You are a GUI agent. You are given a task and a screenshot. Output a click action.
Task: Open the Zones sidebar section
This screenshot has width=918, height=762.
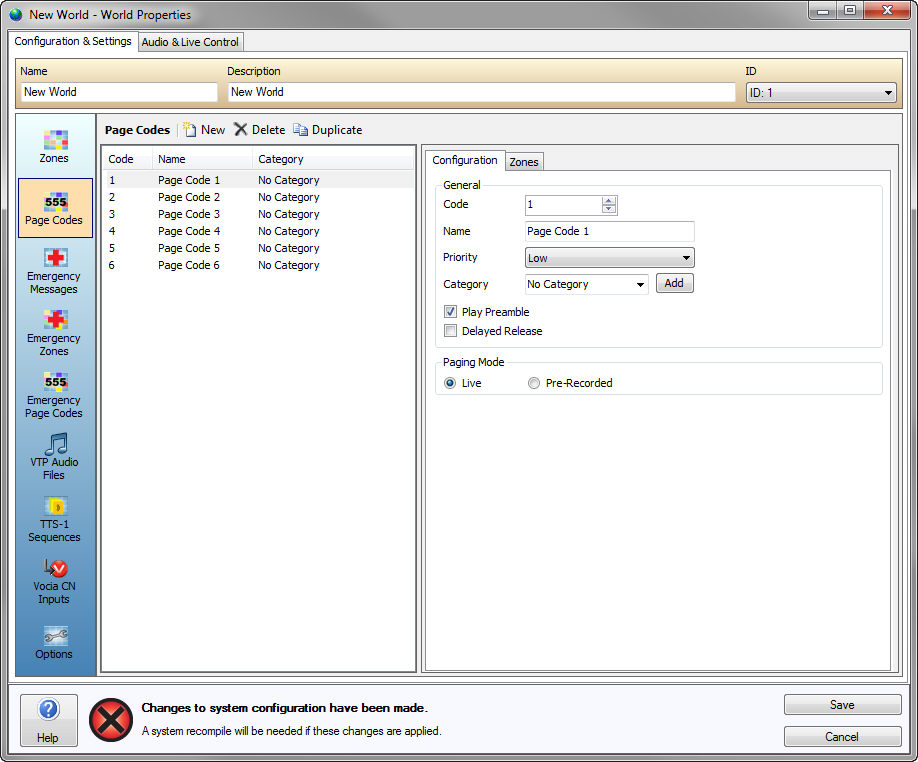(54, 146)
